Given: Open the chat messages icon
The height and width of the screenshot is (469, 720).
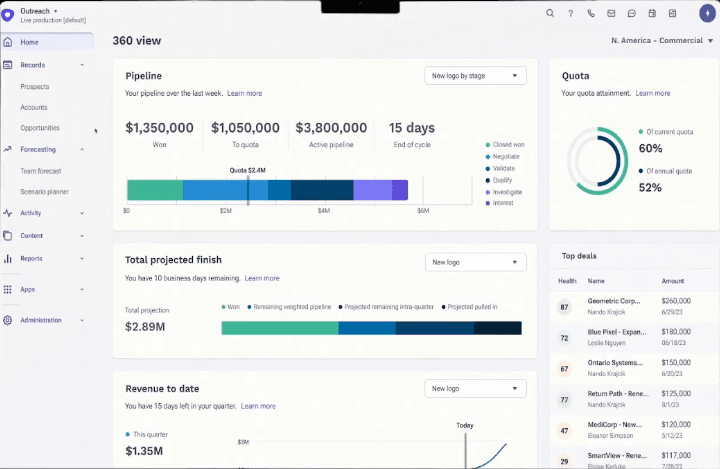Looking at the screenshot, I should (x=632, y=13).
